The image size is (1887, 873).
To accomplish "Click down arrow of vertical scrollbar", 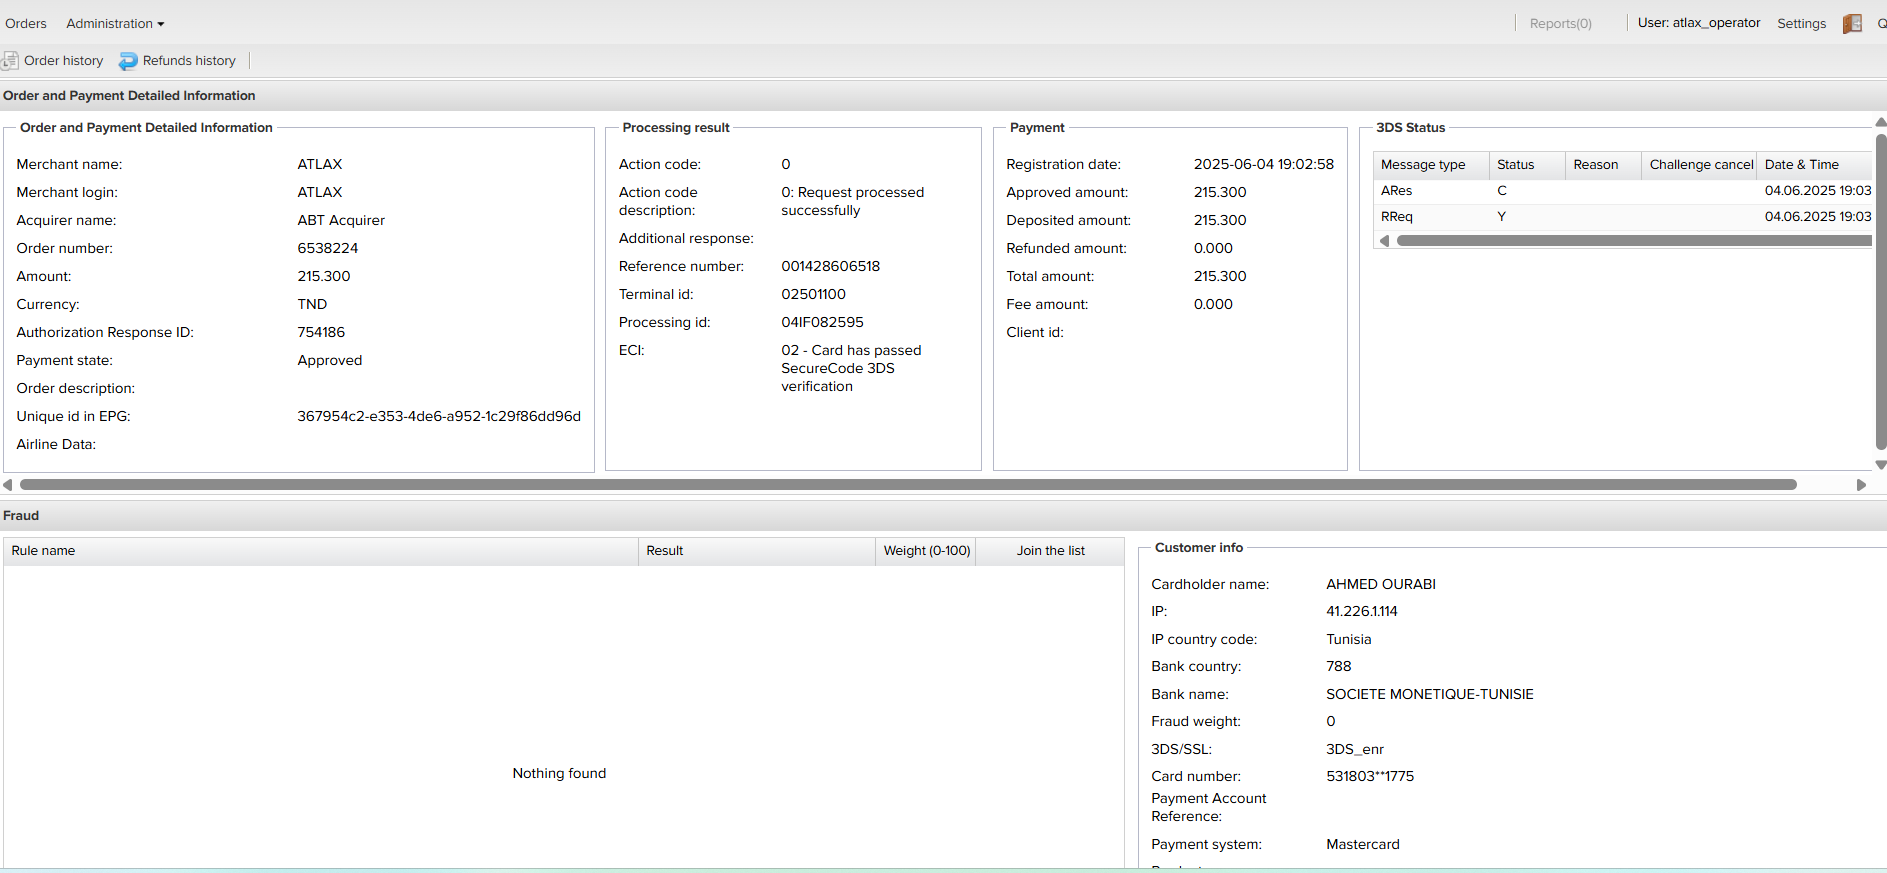I will click(x=1880, y=465).
